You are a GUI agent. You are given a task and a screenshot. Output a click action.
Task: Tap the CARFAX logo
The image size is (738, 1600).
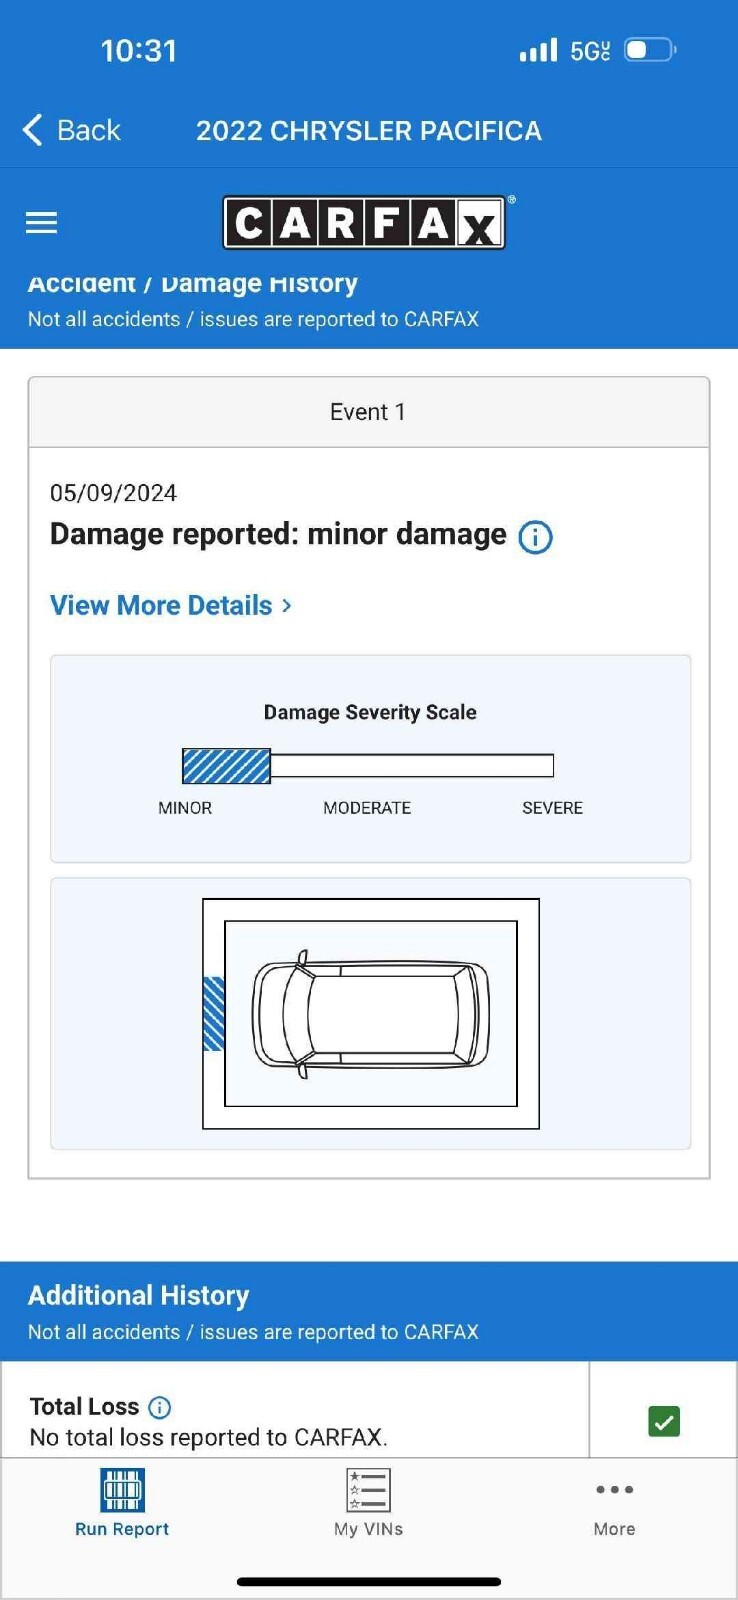coord(364,222)
